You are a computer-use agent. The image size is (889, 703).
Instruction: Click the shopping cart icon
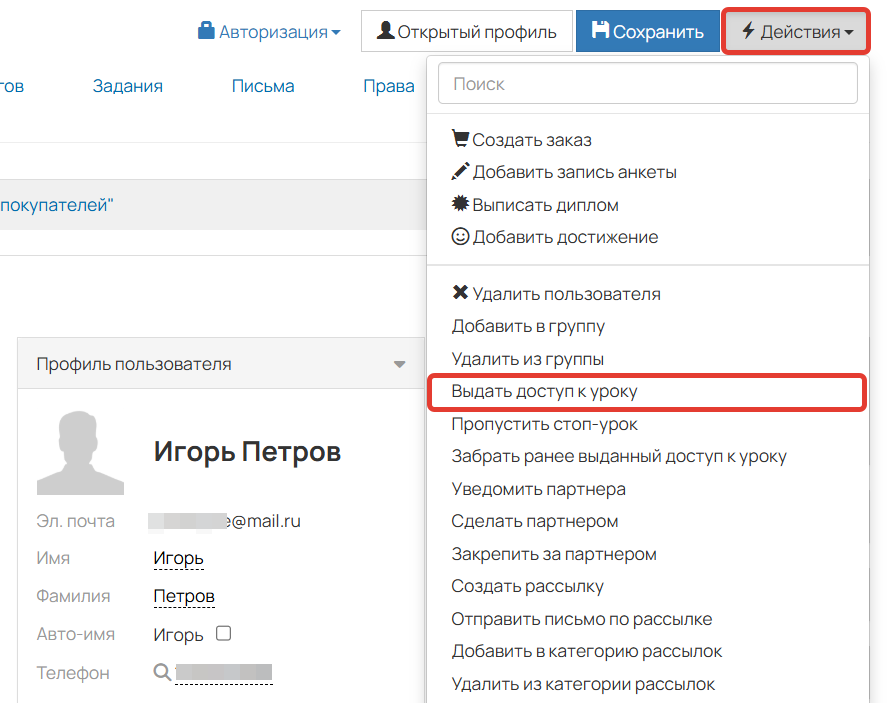[x=460, y=138]
